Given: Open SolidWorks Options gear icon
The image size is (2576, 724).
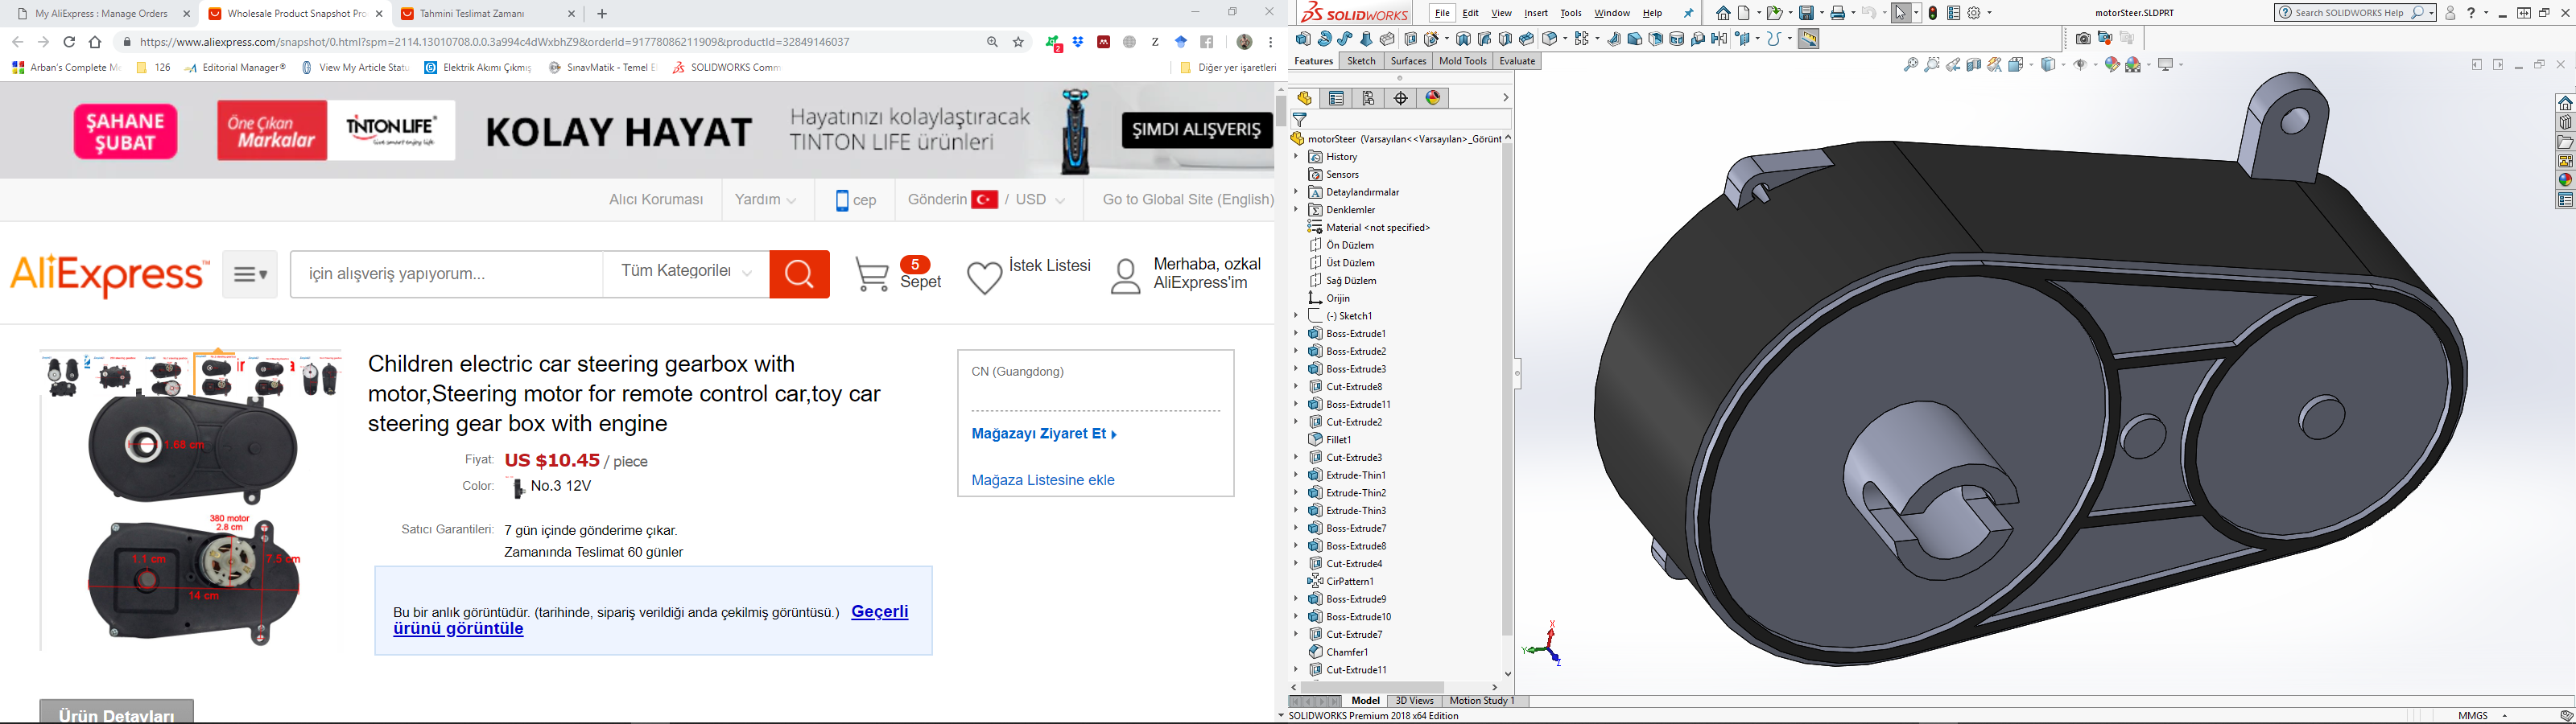Looking at the screenshot, I should pyautogui.click(x=1974, y=13).
